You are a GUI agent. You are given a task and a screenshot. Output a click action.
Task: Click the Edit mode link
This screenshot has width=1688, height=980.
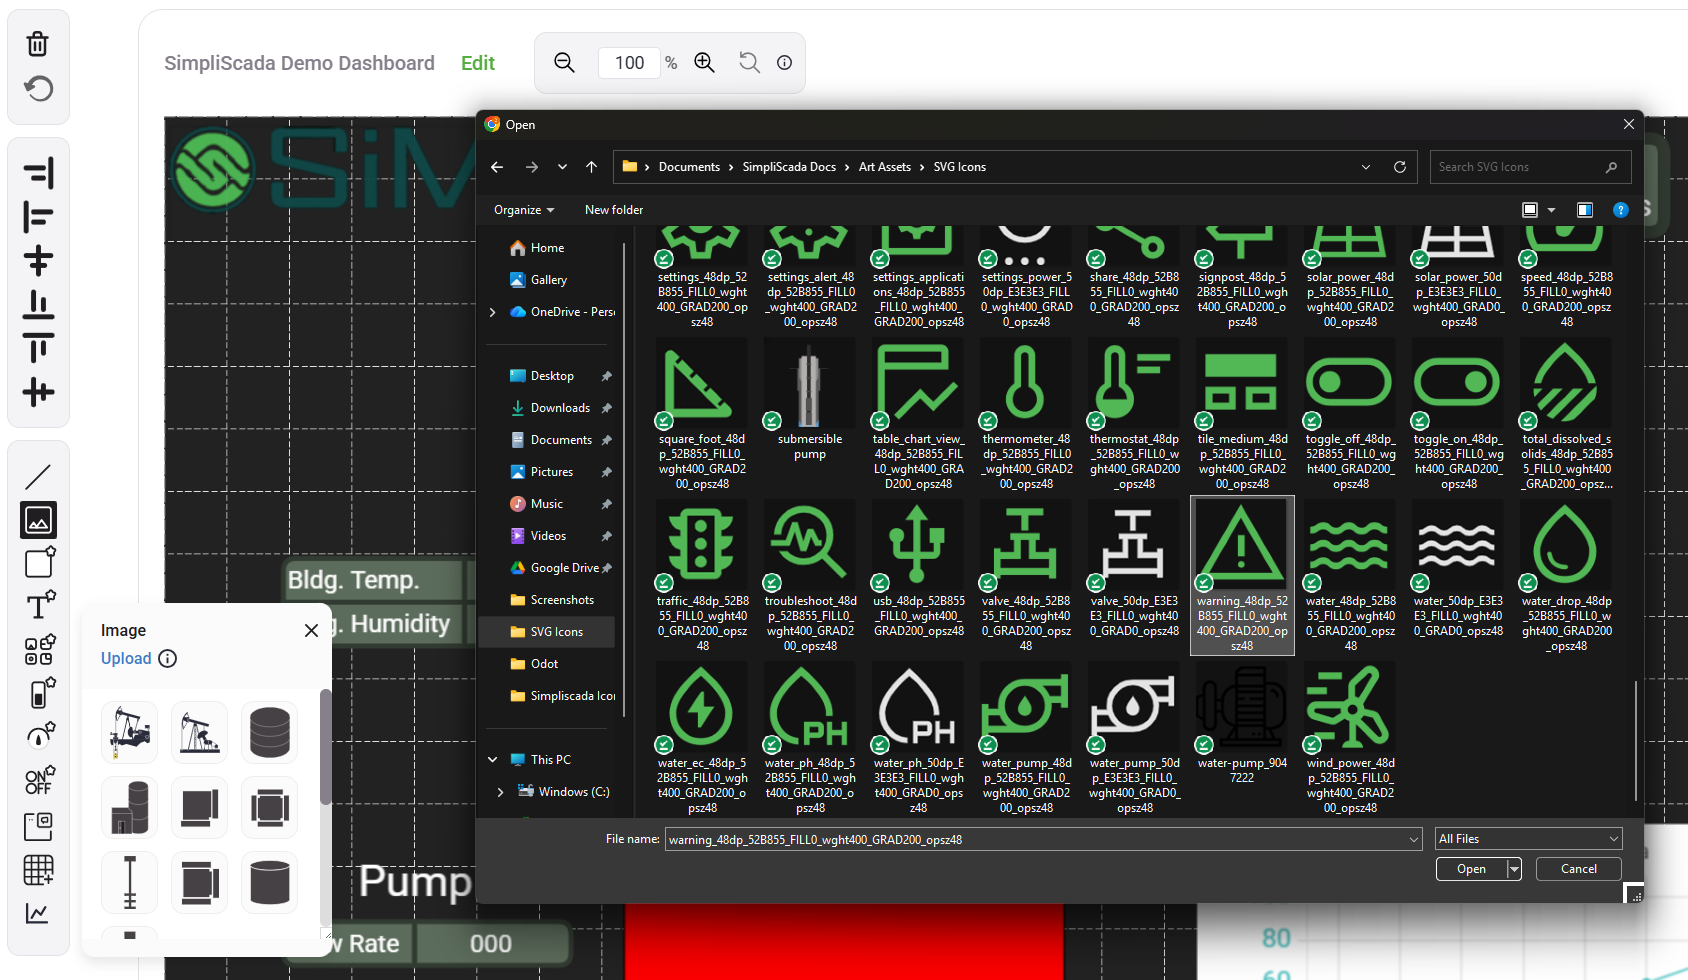point(478,63)
